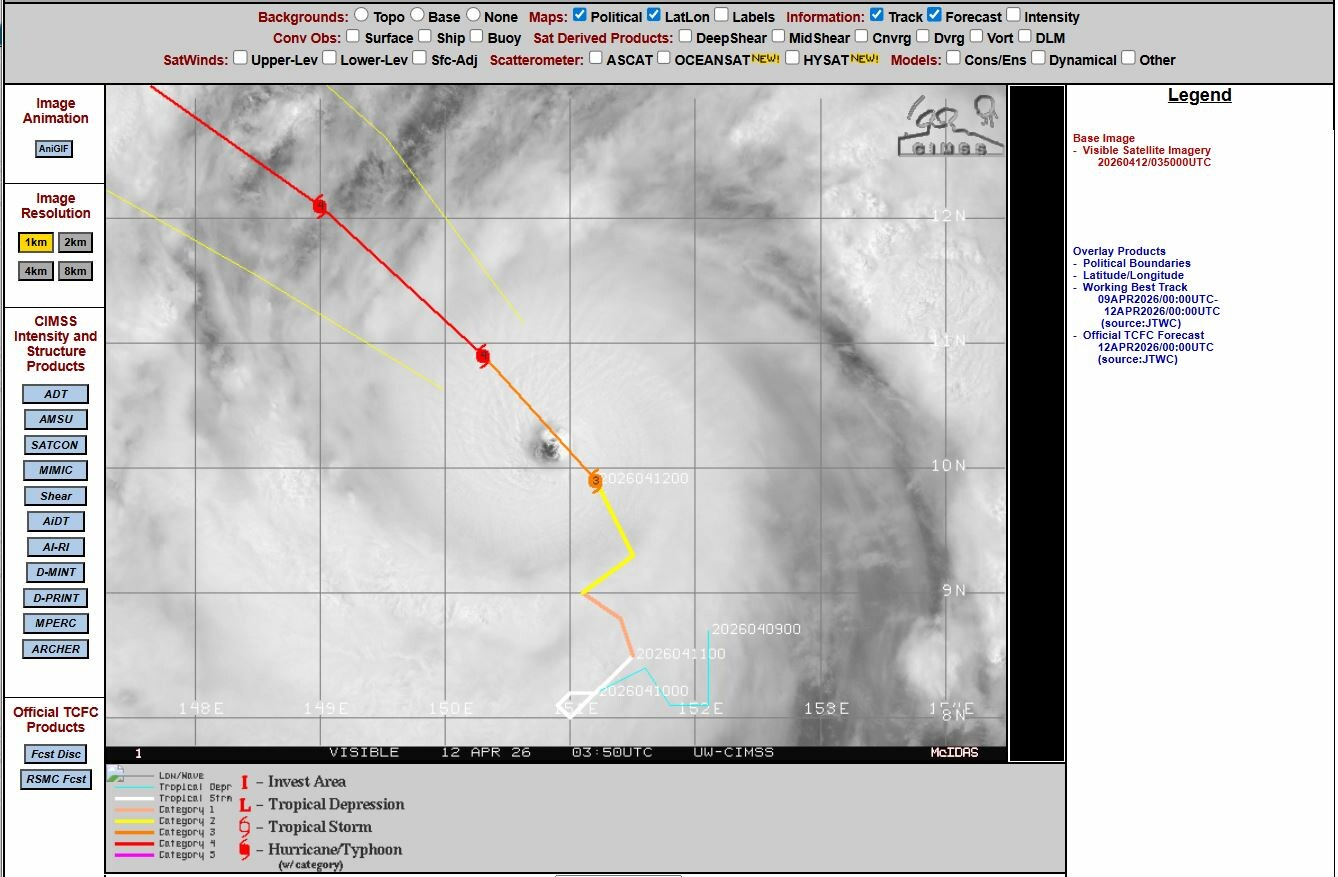Open the D-MINT product
The height and width of the screenshot is (877, 1338).
pos(56,573)
